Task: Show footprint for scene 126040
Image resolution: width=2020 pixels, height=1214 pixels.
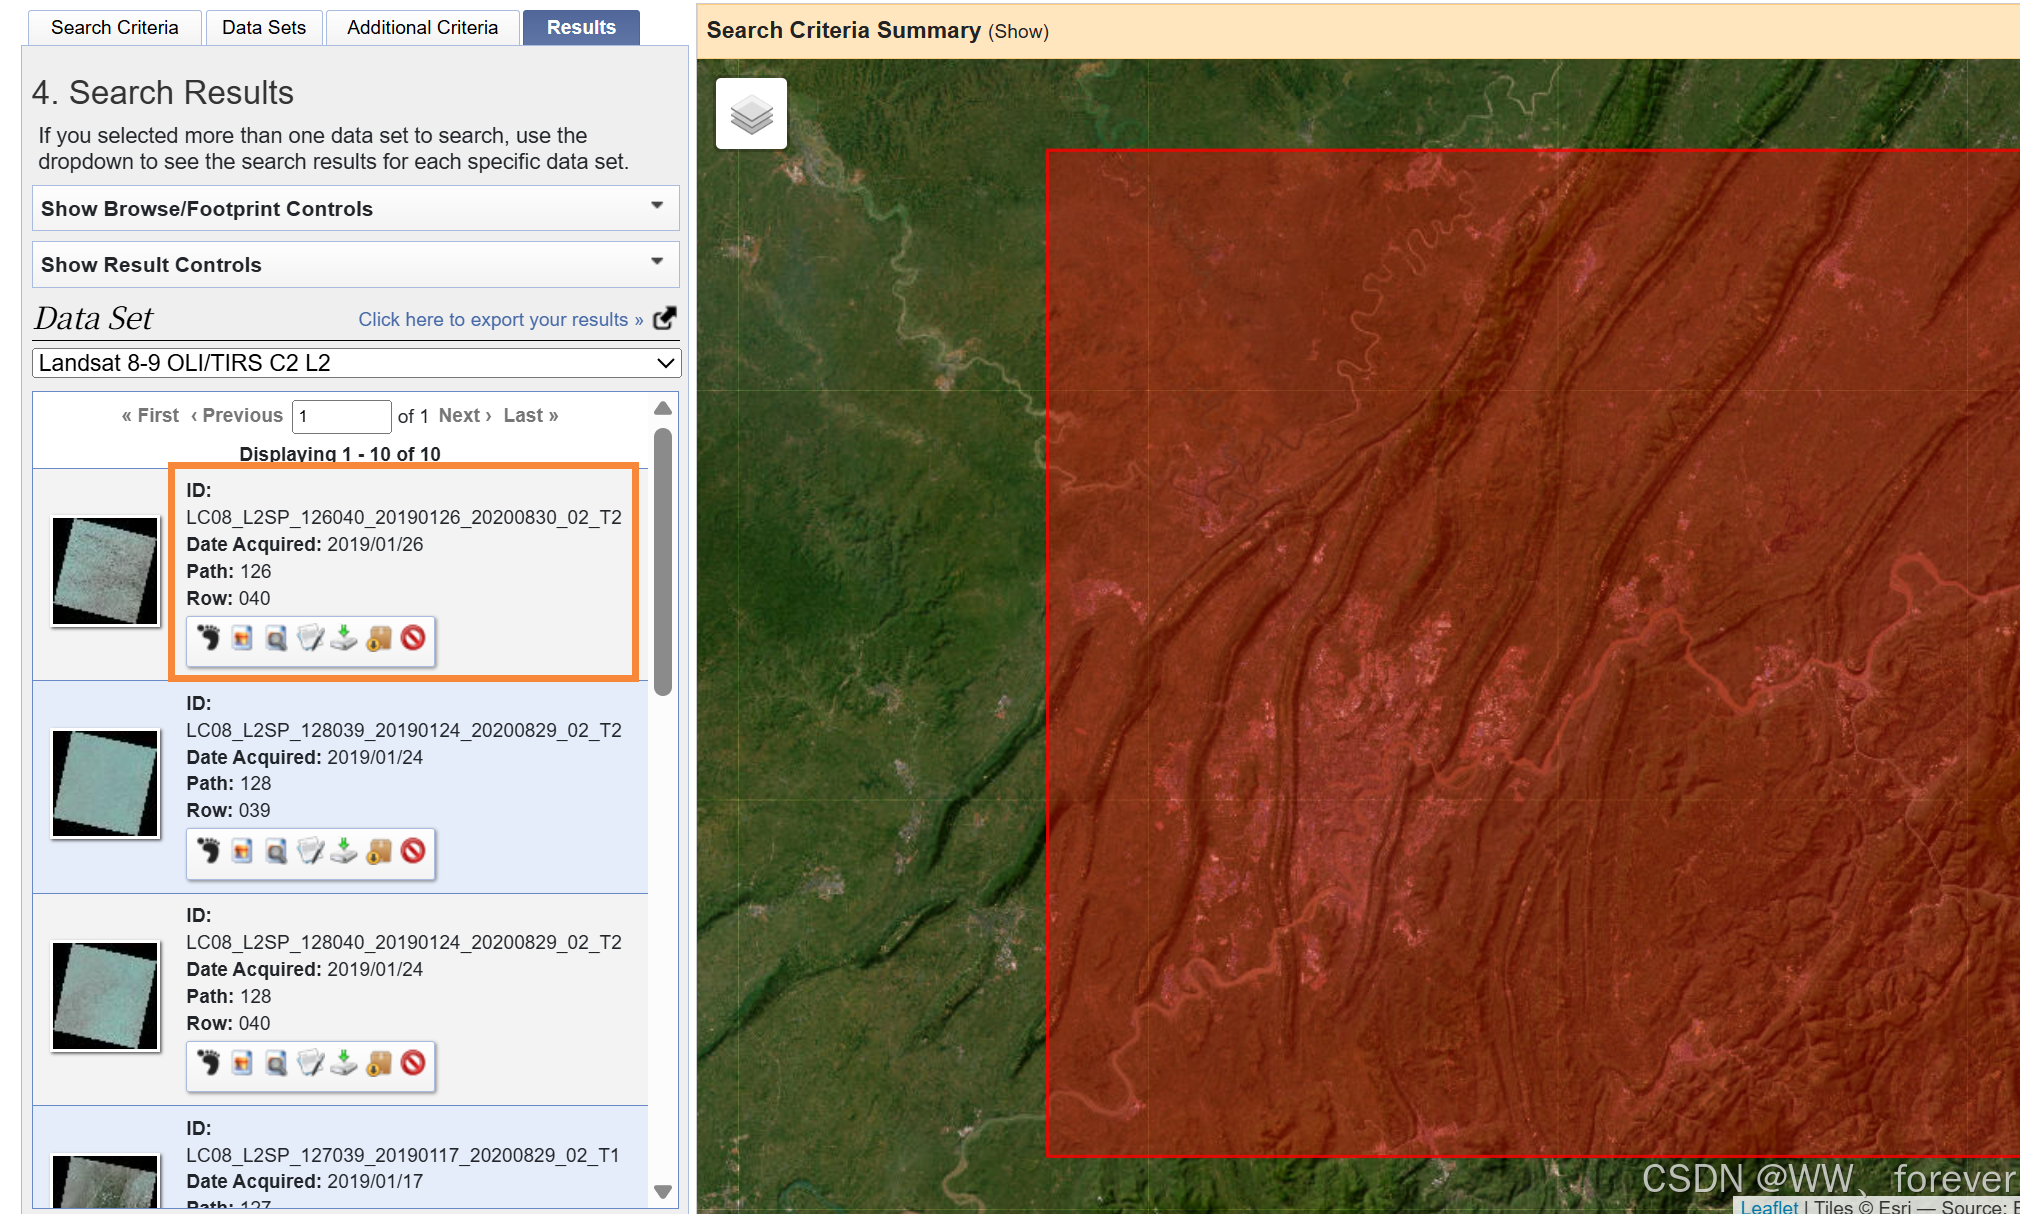Action: (208, 638)
